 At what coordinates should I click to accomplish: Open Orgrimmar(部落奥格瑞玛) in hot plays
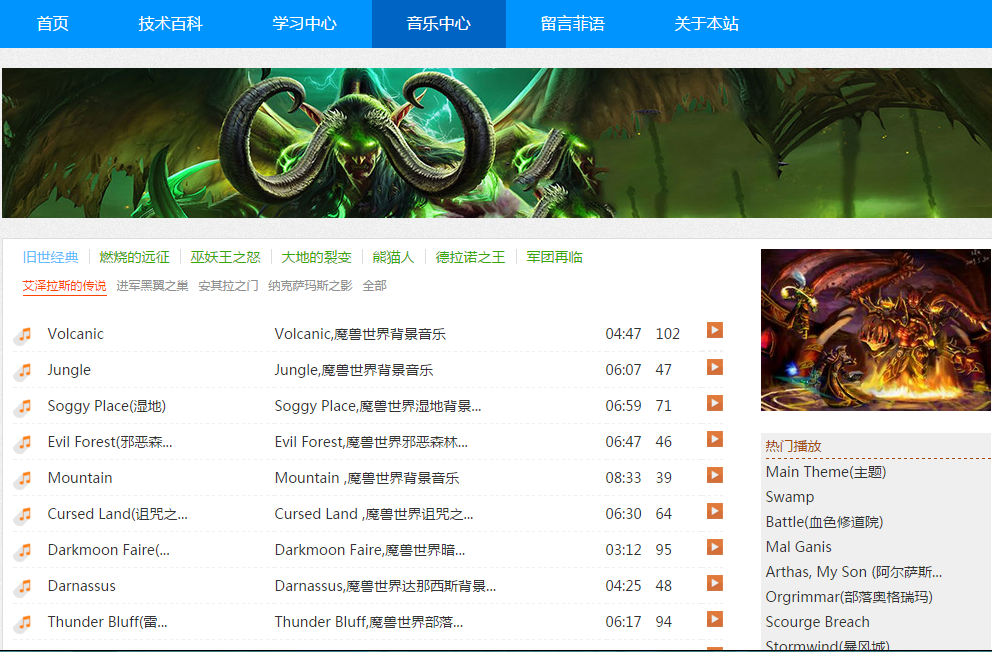pos(849,597)
